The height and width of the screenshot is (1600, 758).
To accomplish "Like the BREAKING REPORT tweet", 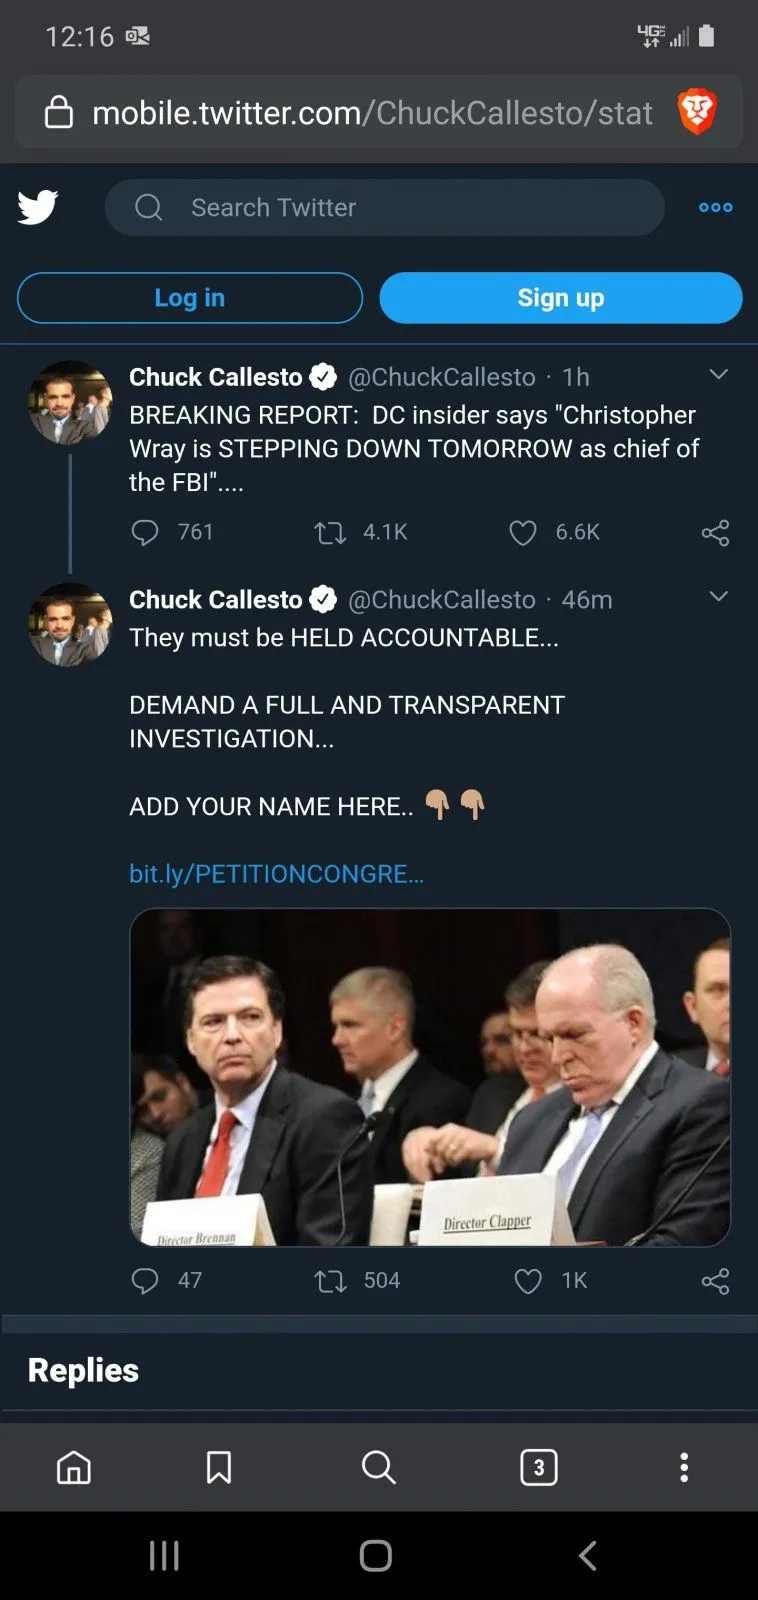I will (x=523, y=532).
